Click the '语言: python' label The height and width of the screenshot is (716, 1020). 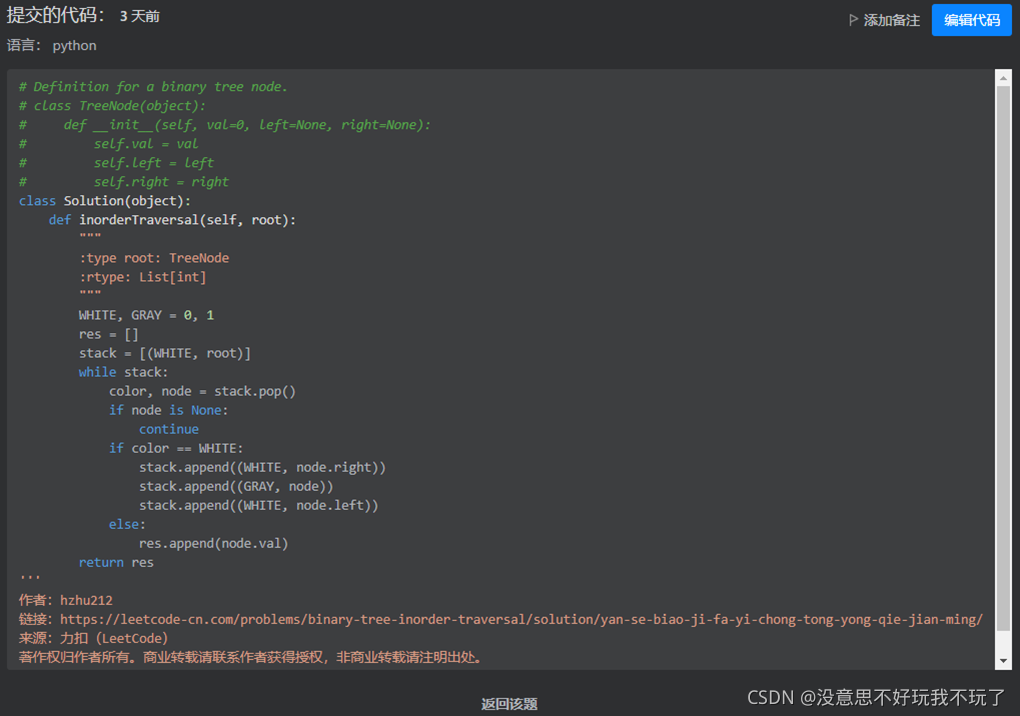click(51, 46)
